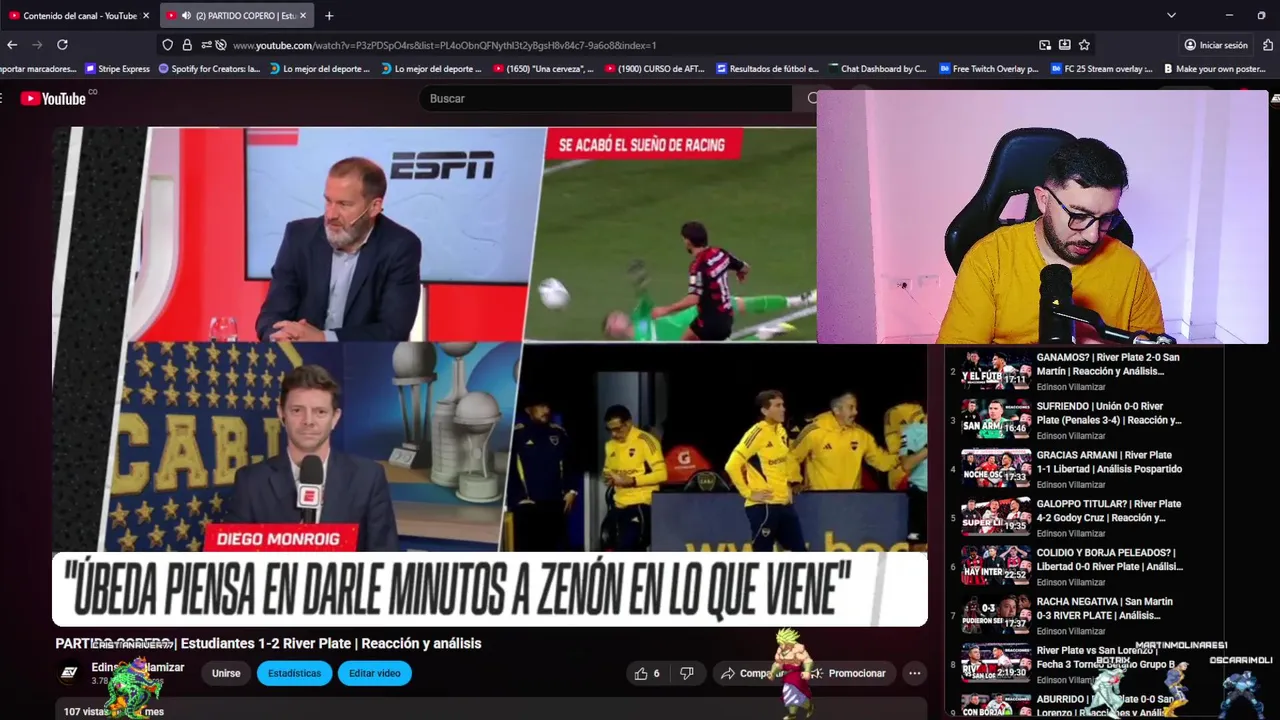
Task: Open the 'Make your own poster' bookmark
Action: tap(1214, 69)
